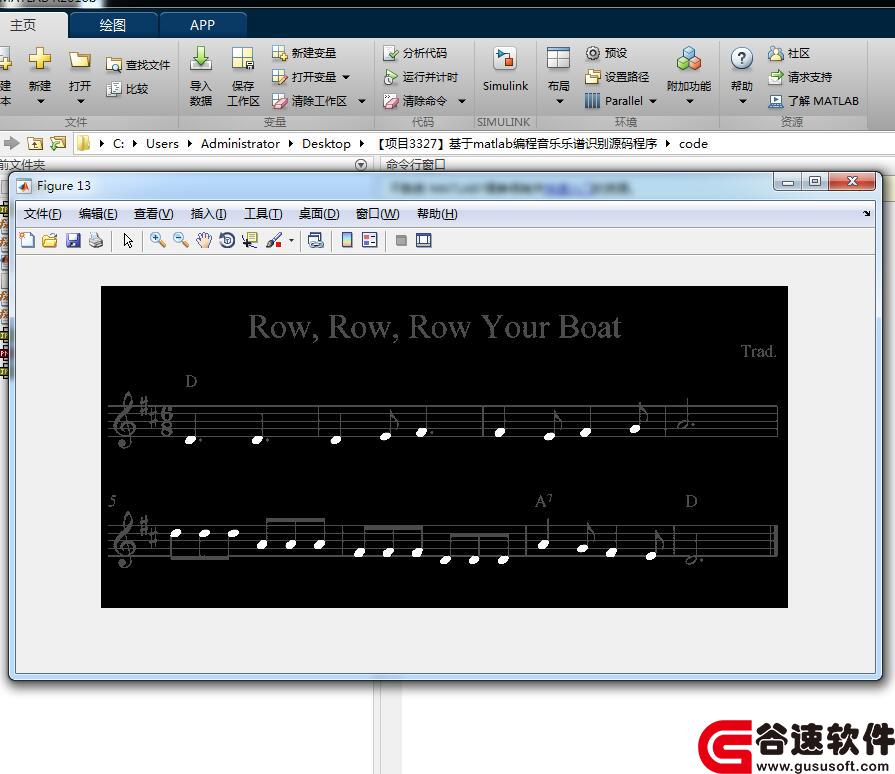Viewport: 895px width, 774px height.
Task: Click 设置路径 (Set Path)
Action: pyautogui.click(x=617, y=77)
